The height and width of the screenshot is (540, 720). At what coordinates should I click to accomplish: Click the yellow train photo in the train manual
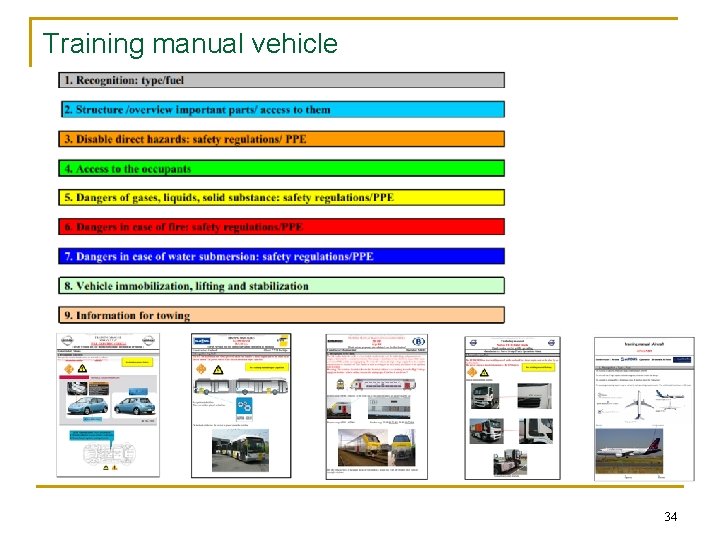(x=363, y=447)
